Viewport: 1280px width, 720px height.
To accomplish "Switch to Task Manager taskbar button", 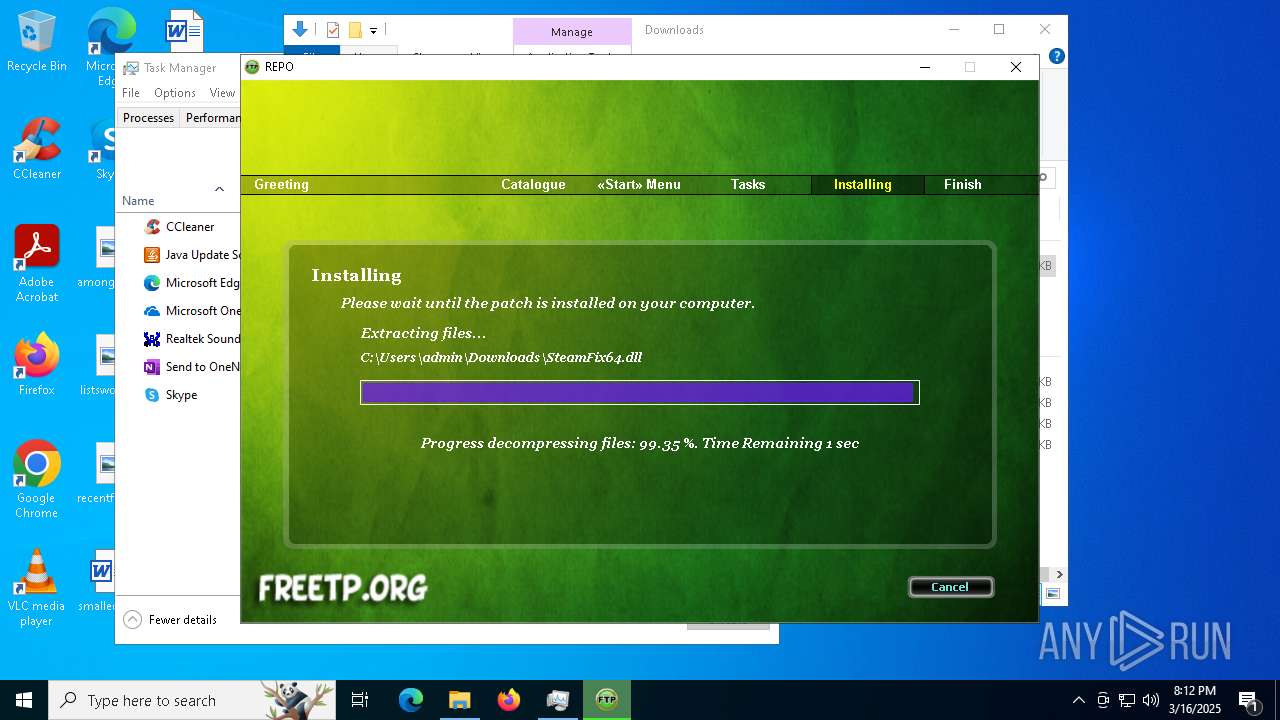I will (558, 700).
